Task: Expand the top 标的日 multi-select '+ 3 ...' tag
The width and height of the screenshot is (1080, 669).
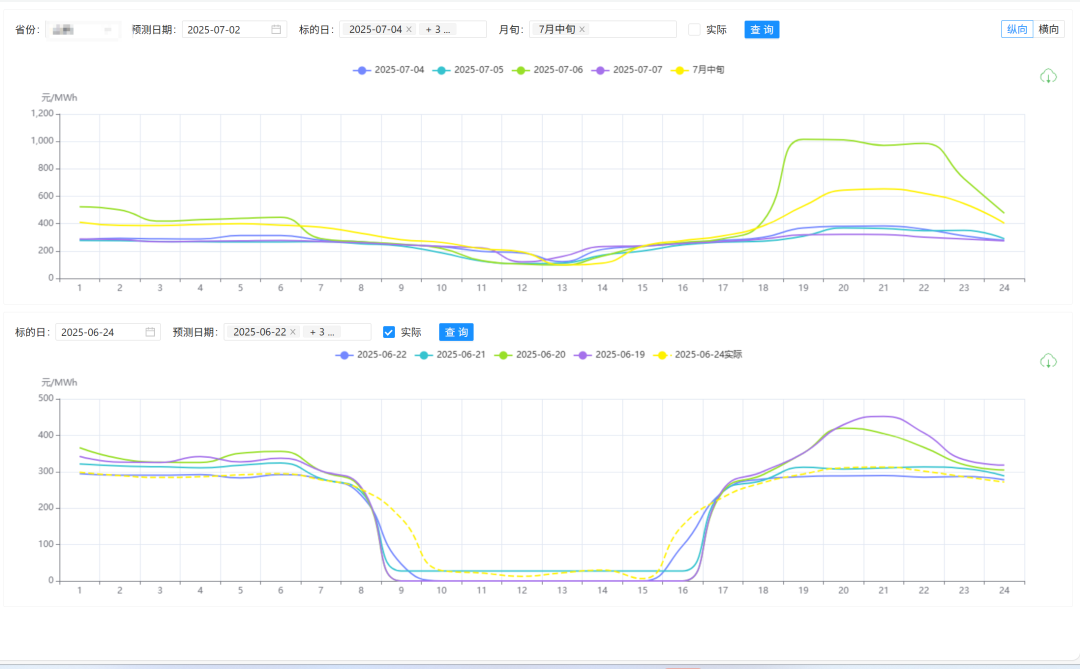Action: (437, 30)
